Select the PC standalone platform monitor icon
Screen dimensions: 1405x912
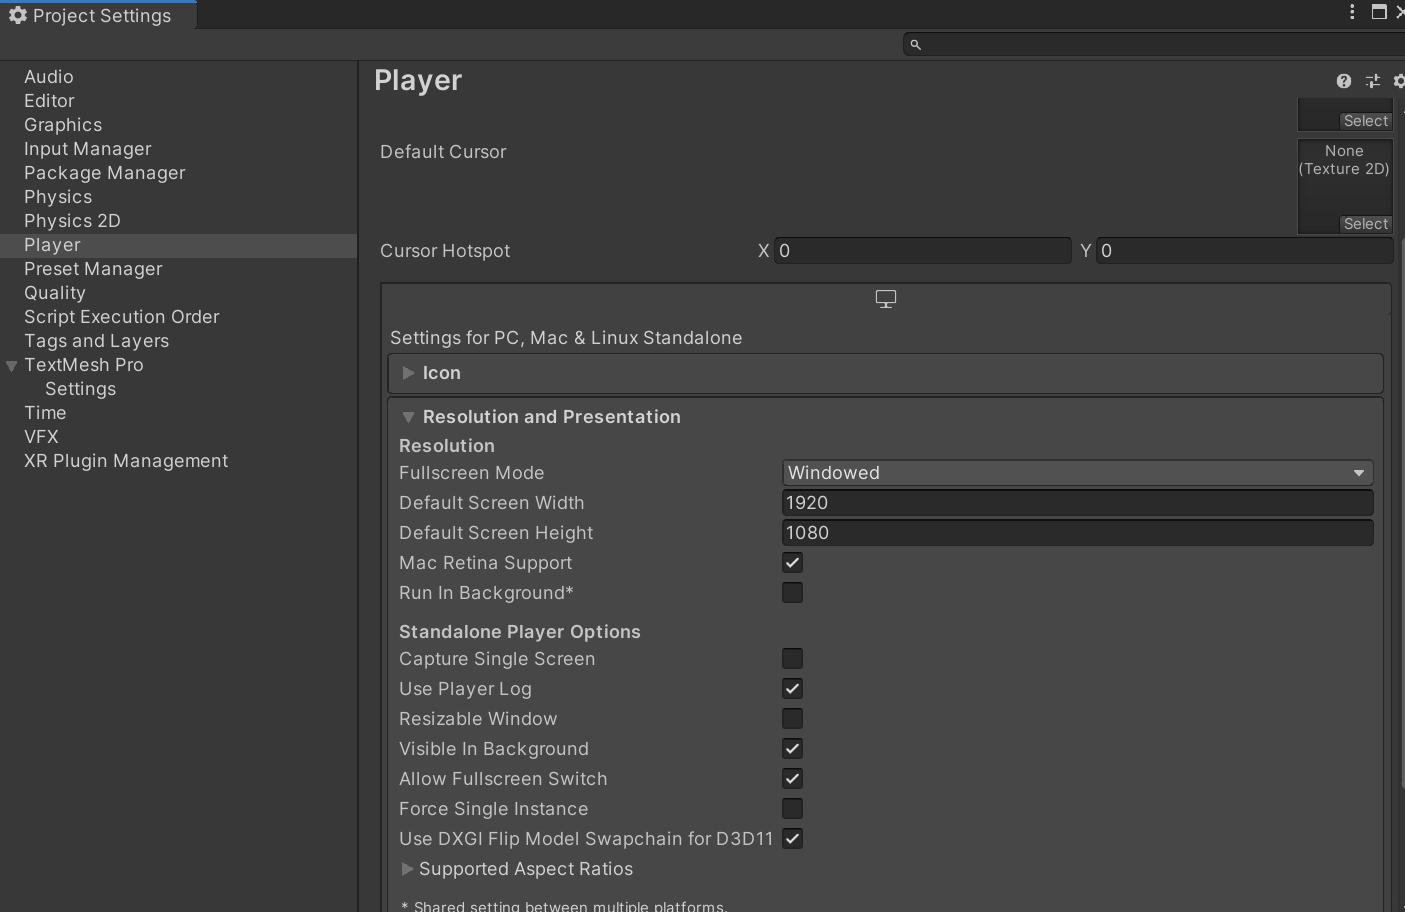pyautogui.click(x=886, y=299)
